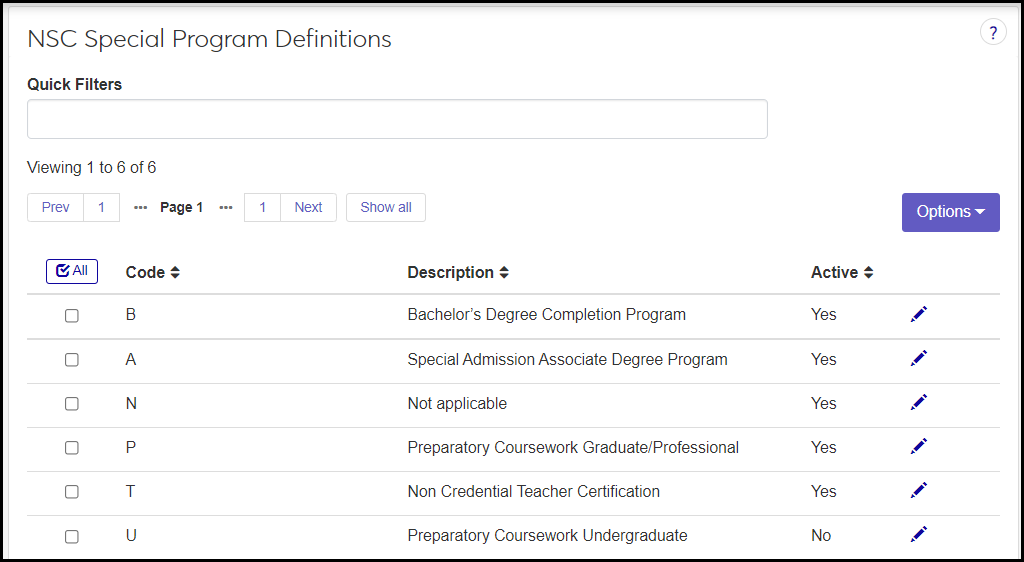Viewport: 1024px width, 562px height.
Task: Click pencil icon for Not applicable row
Action: [x=919, y=402]
